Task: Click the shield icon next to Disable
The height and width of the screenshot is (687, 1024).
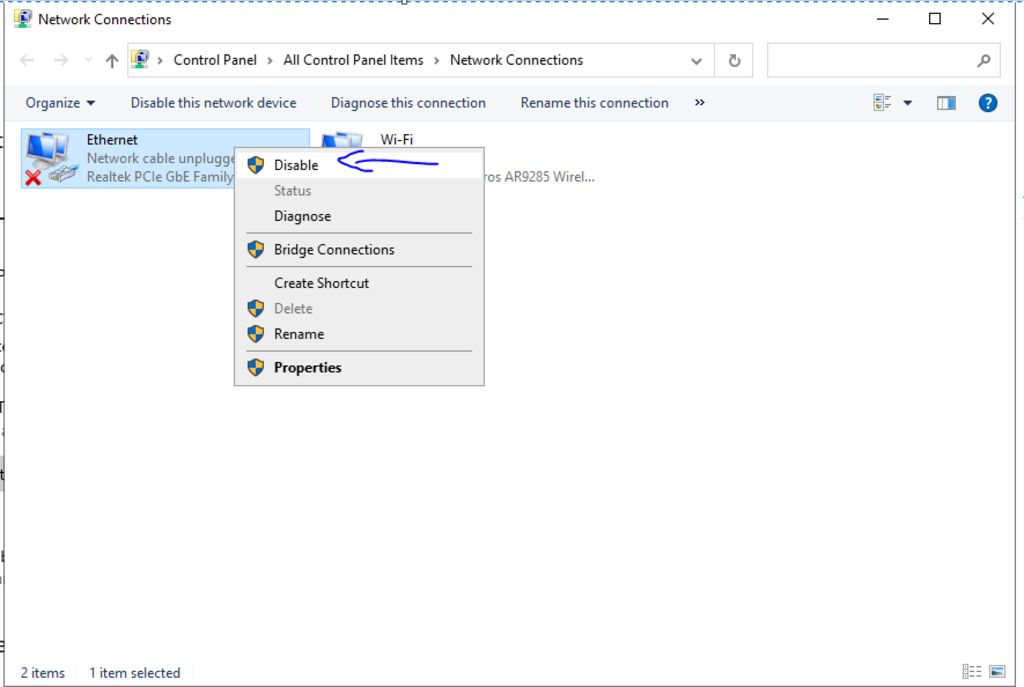Action: (x=256, y=165)
